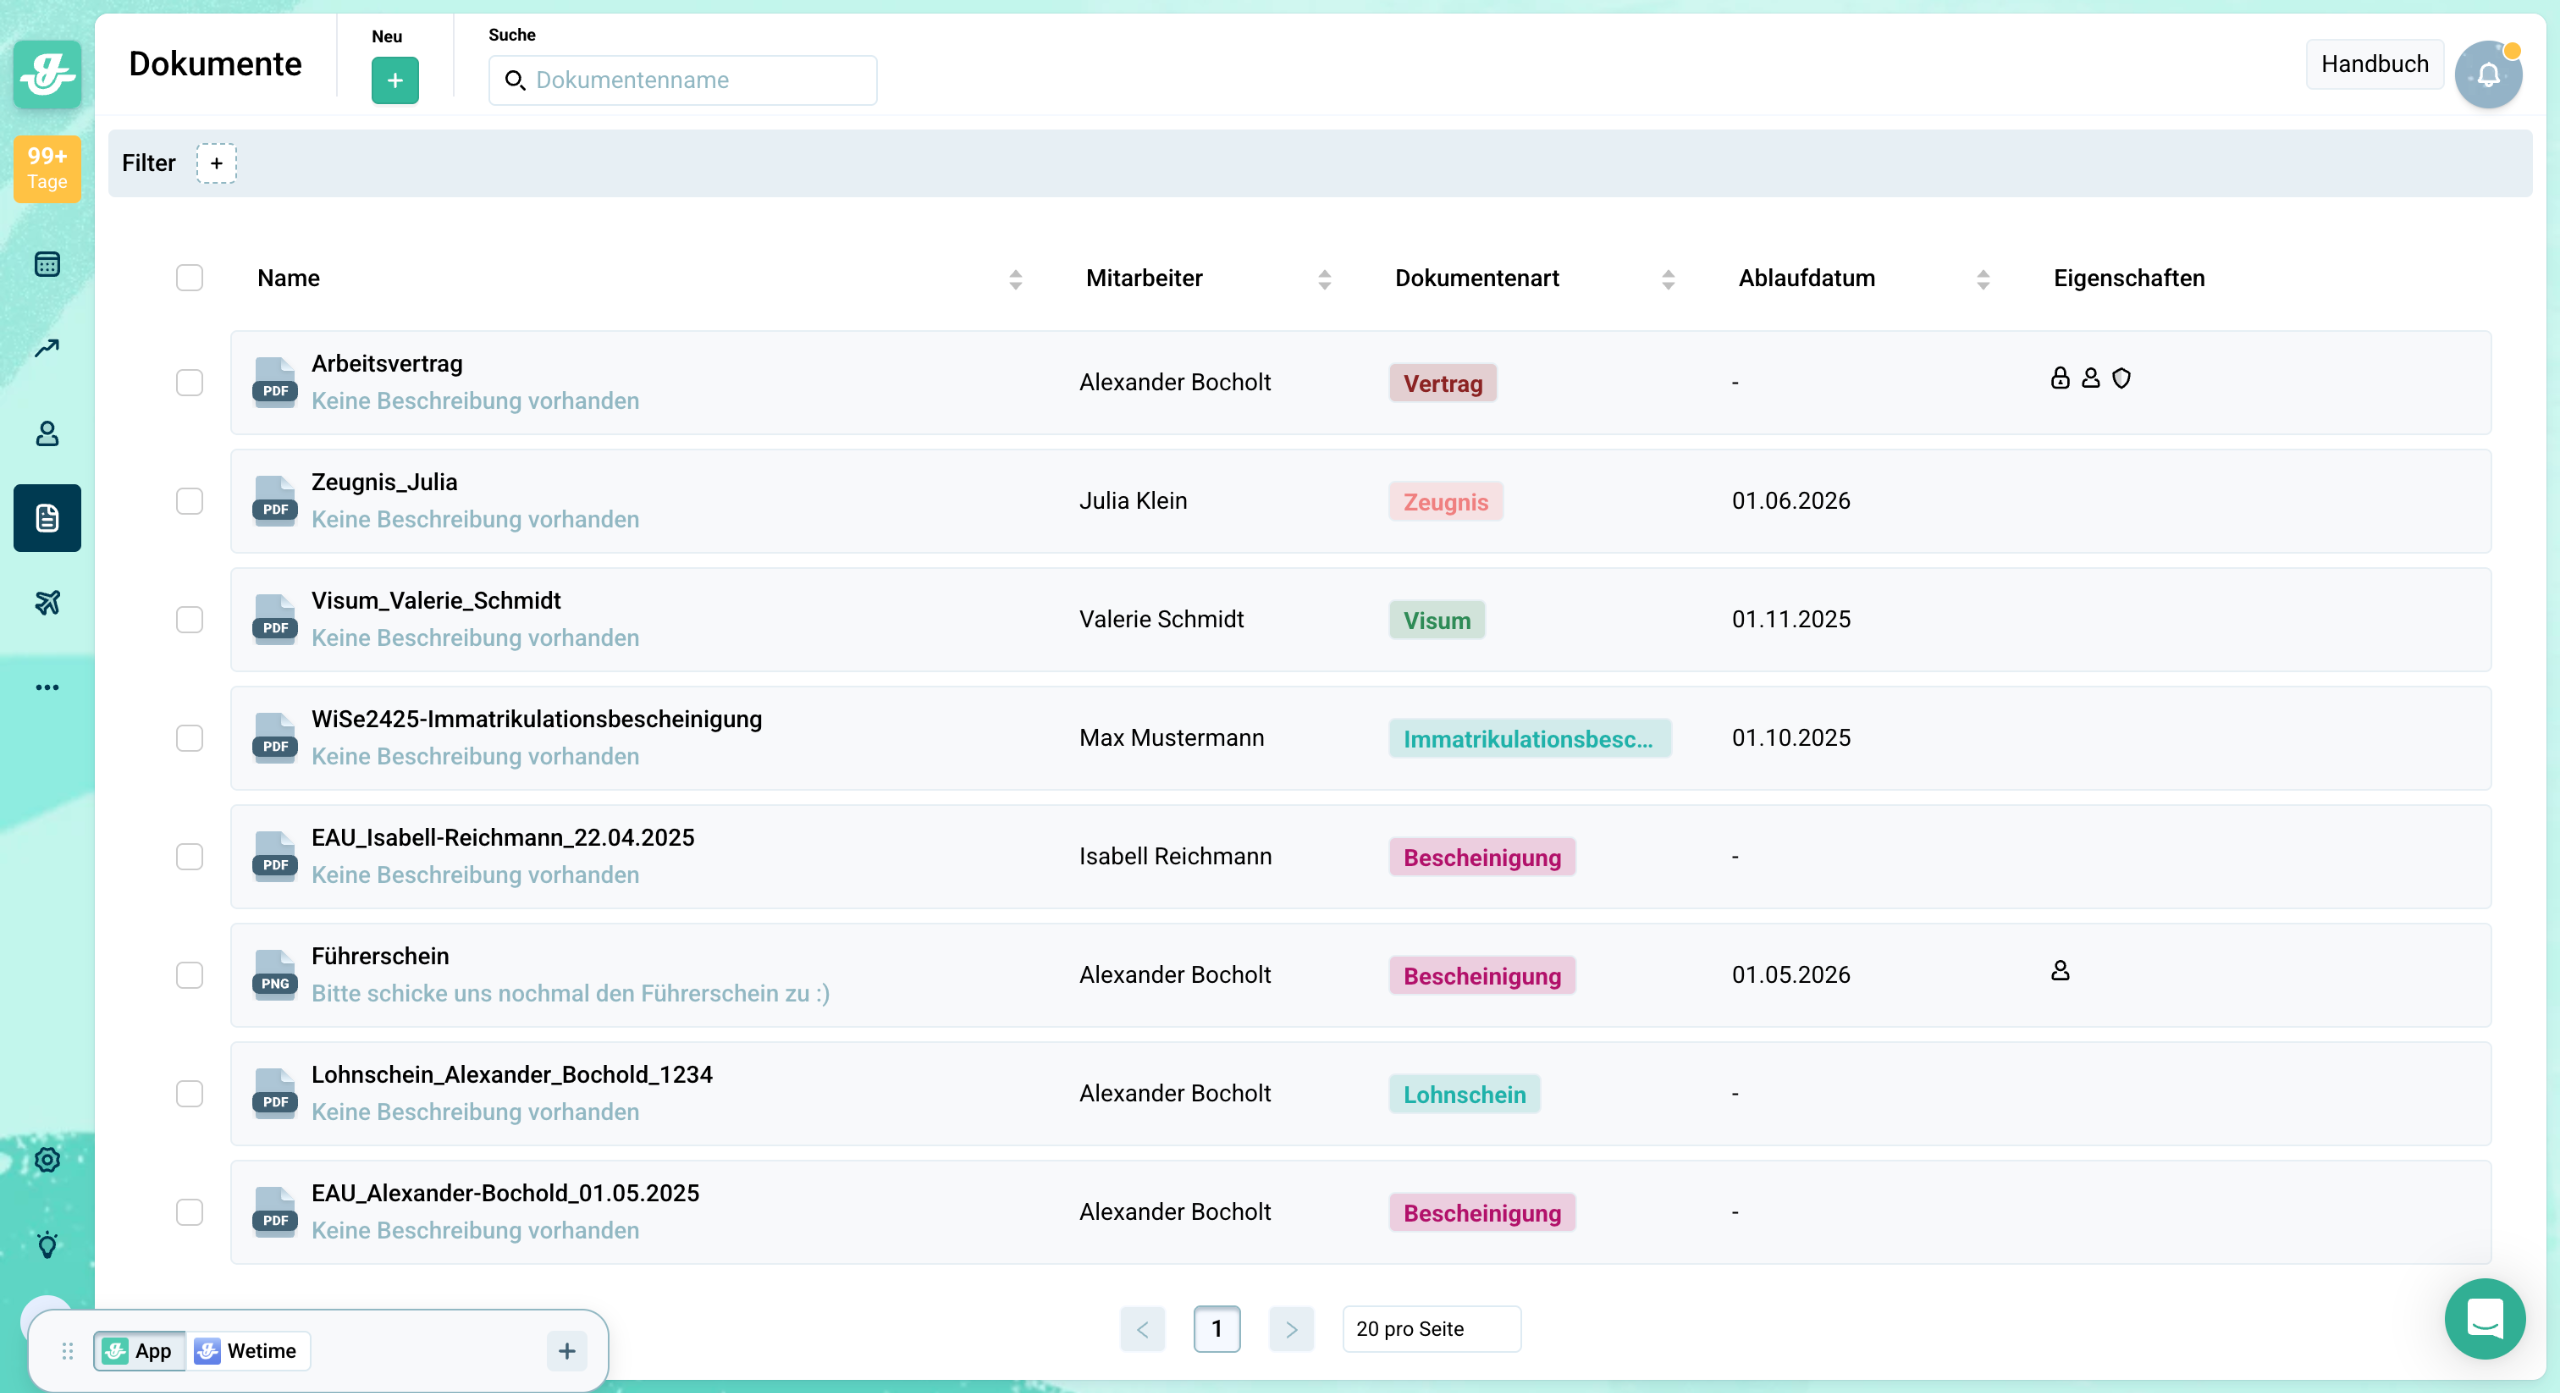Image resolution: width=2560 pixels, height=1393 pixels.
Task: Sort by the Name column arrows
Action: tap(1015, 279)
